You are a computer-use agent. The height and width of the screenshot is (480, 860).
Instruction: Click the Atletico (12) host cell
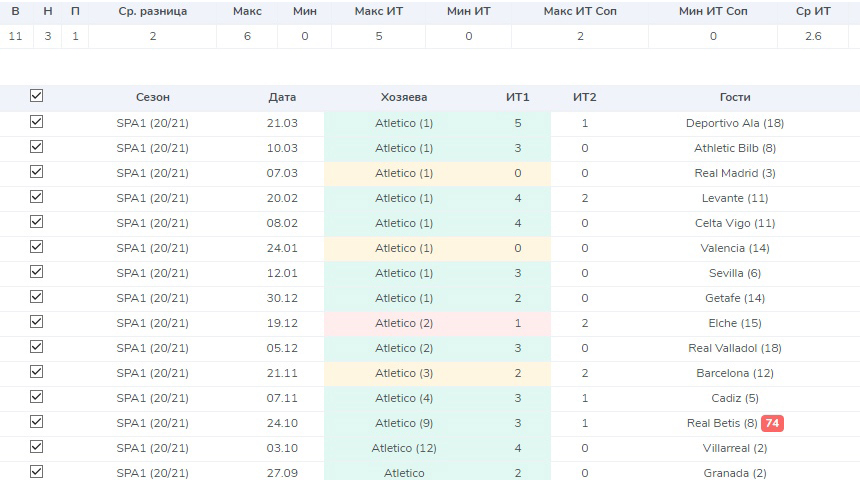(404, 448)
